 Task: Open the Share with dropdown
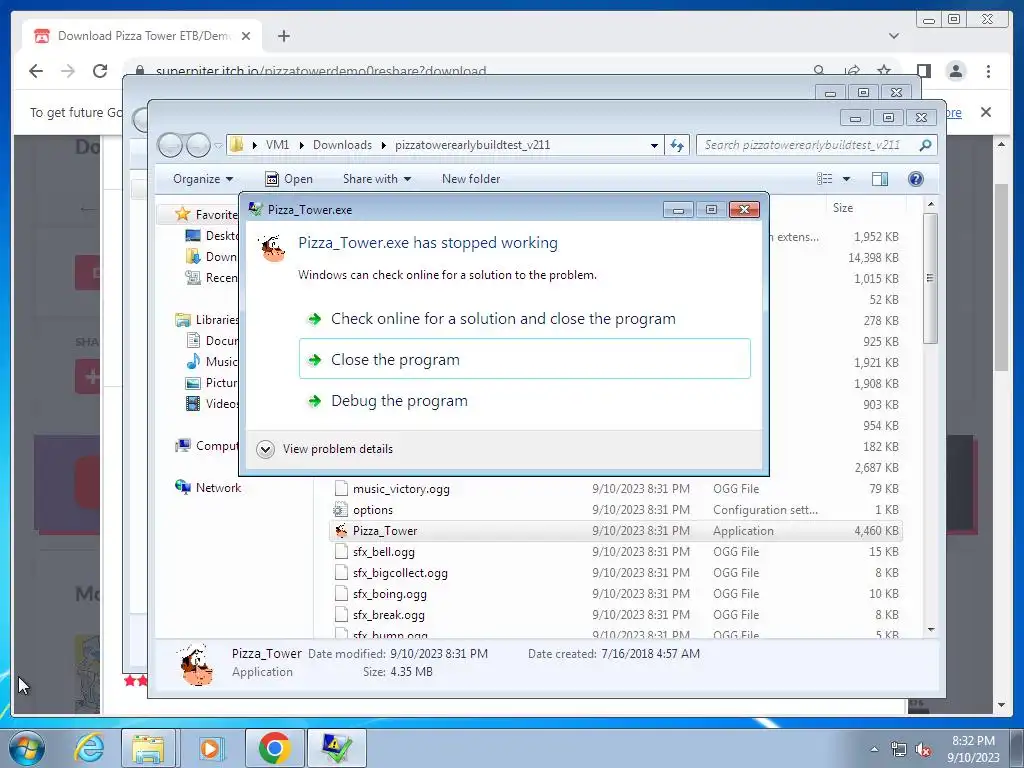pos(377,179)
